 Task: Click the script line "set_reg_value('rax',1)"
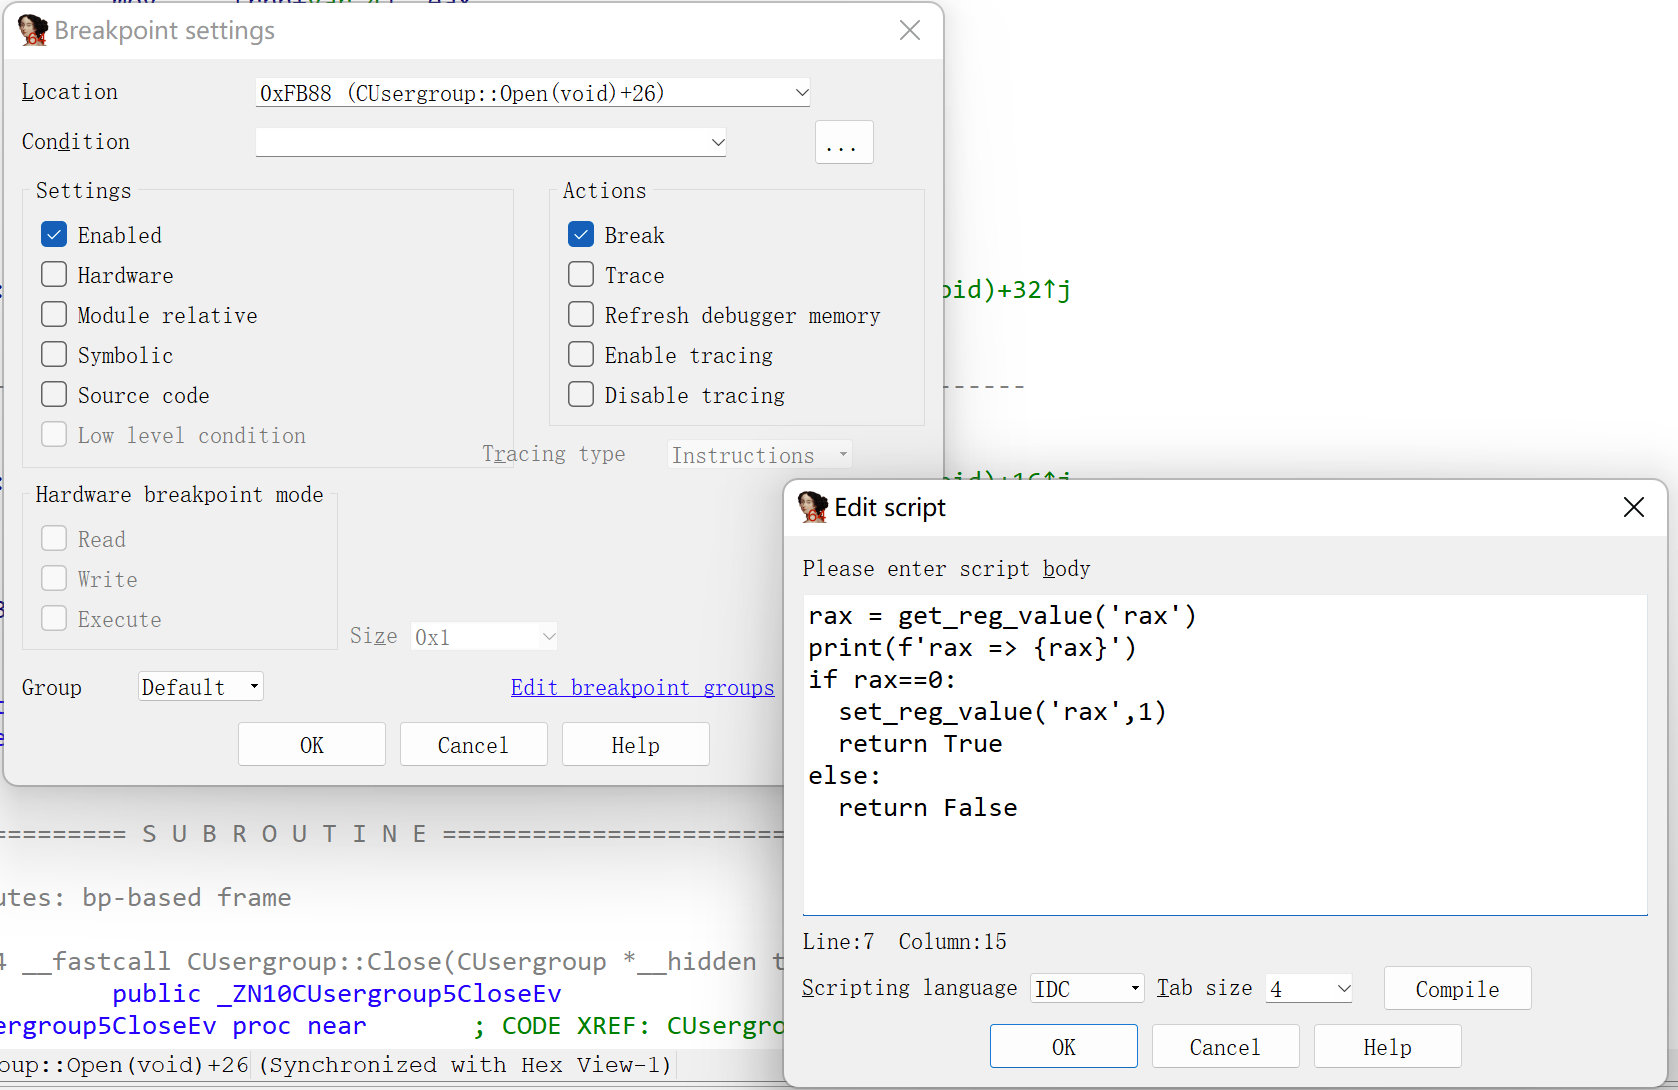1002,712
